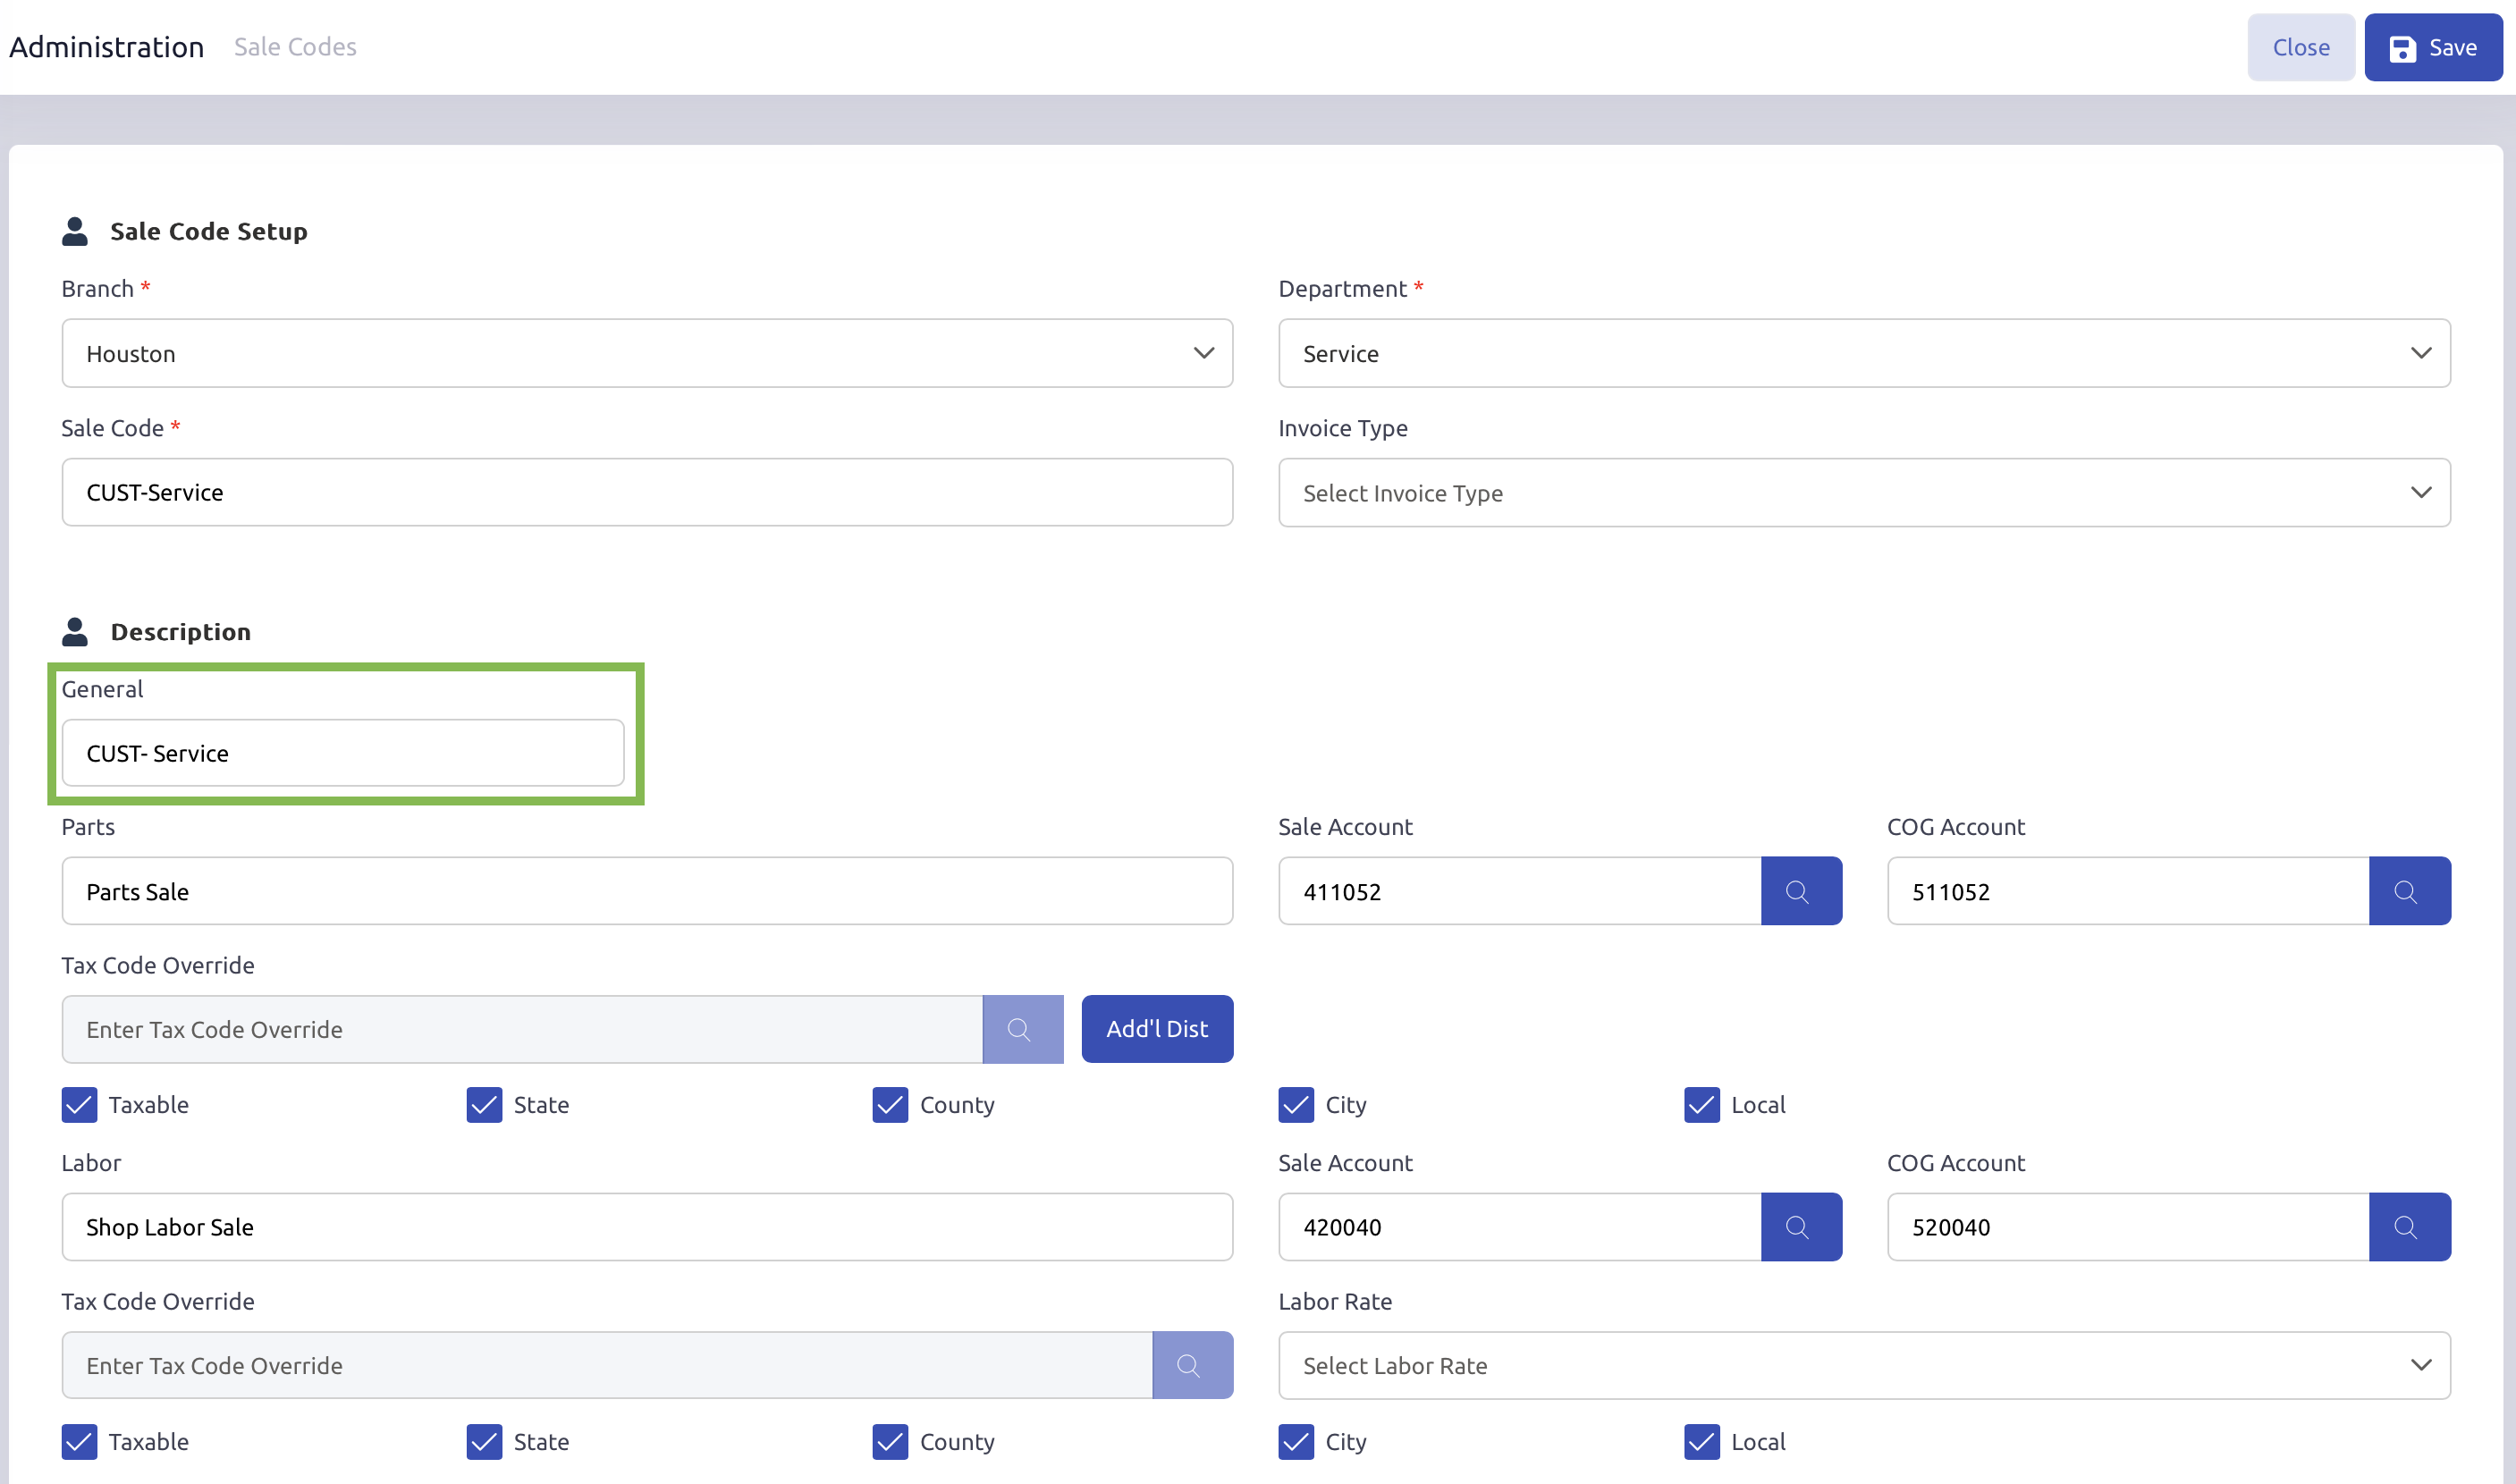Click the person icon beside Description heading

[75, 632]
